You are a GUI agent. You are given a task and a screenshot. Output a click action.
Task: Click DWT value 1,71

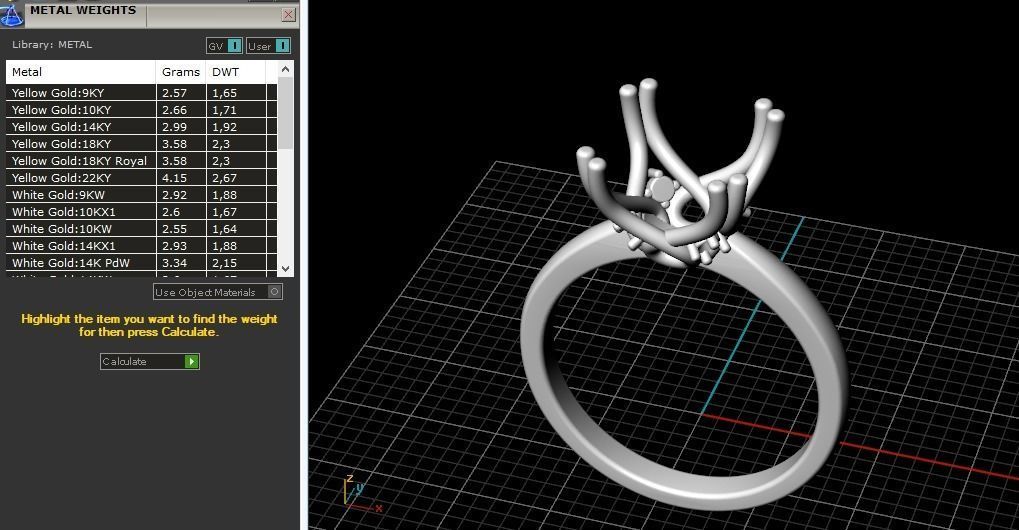pyautogui.click(x=224, y=110)
